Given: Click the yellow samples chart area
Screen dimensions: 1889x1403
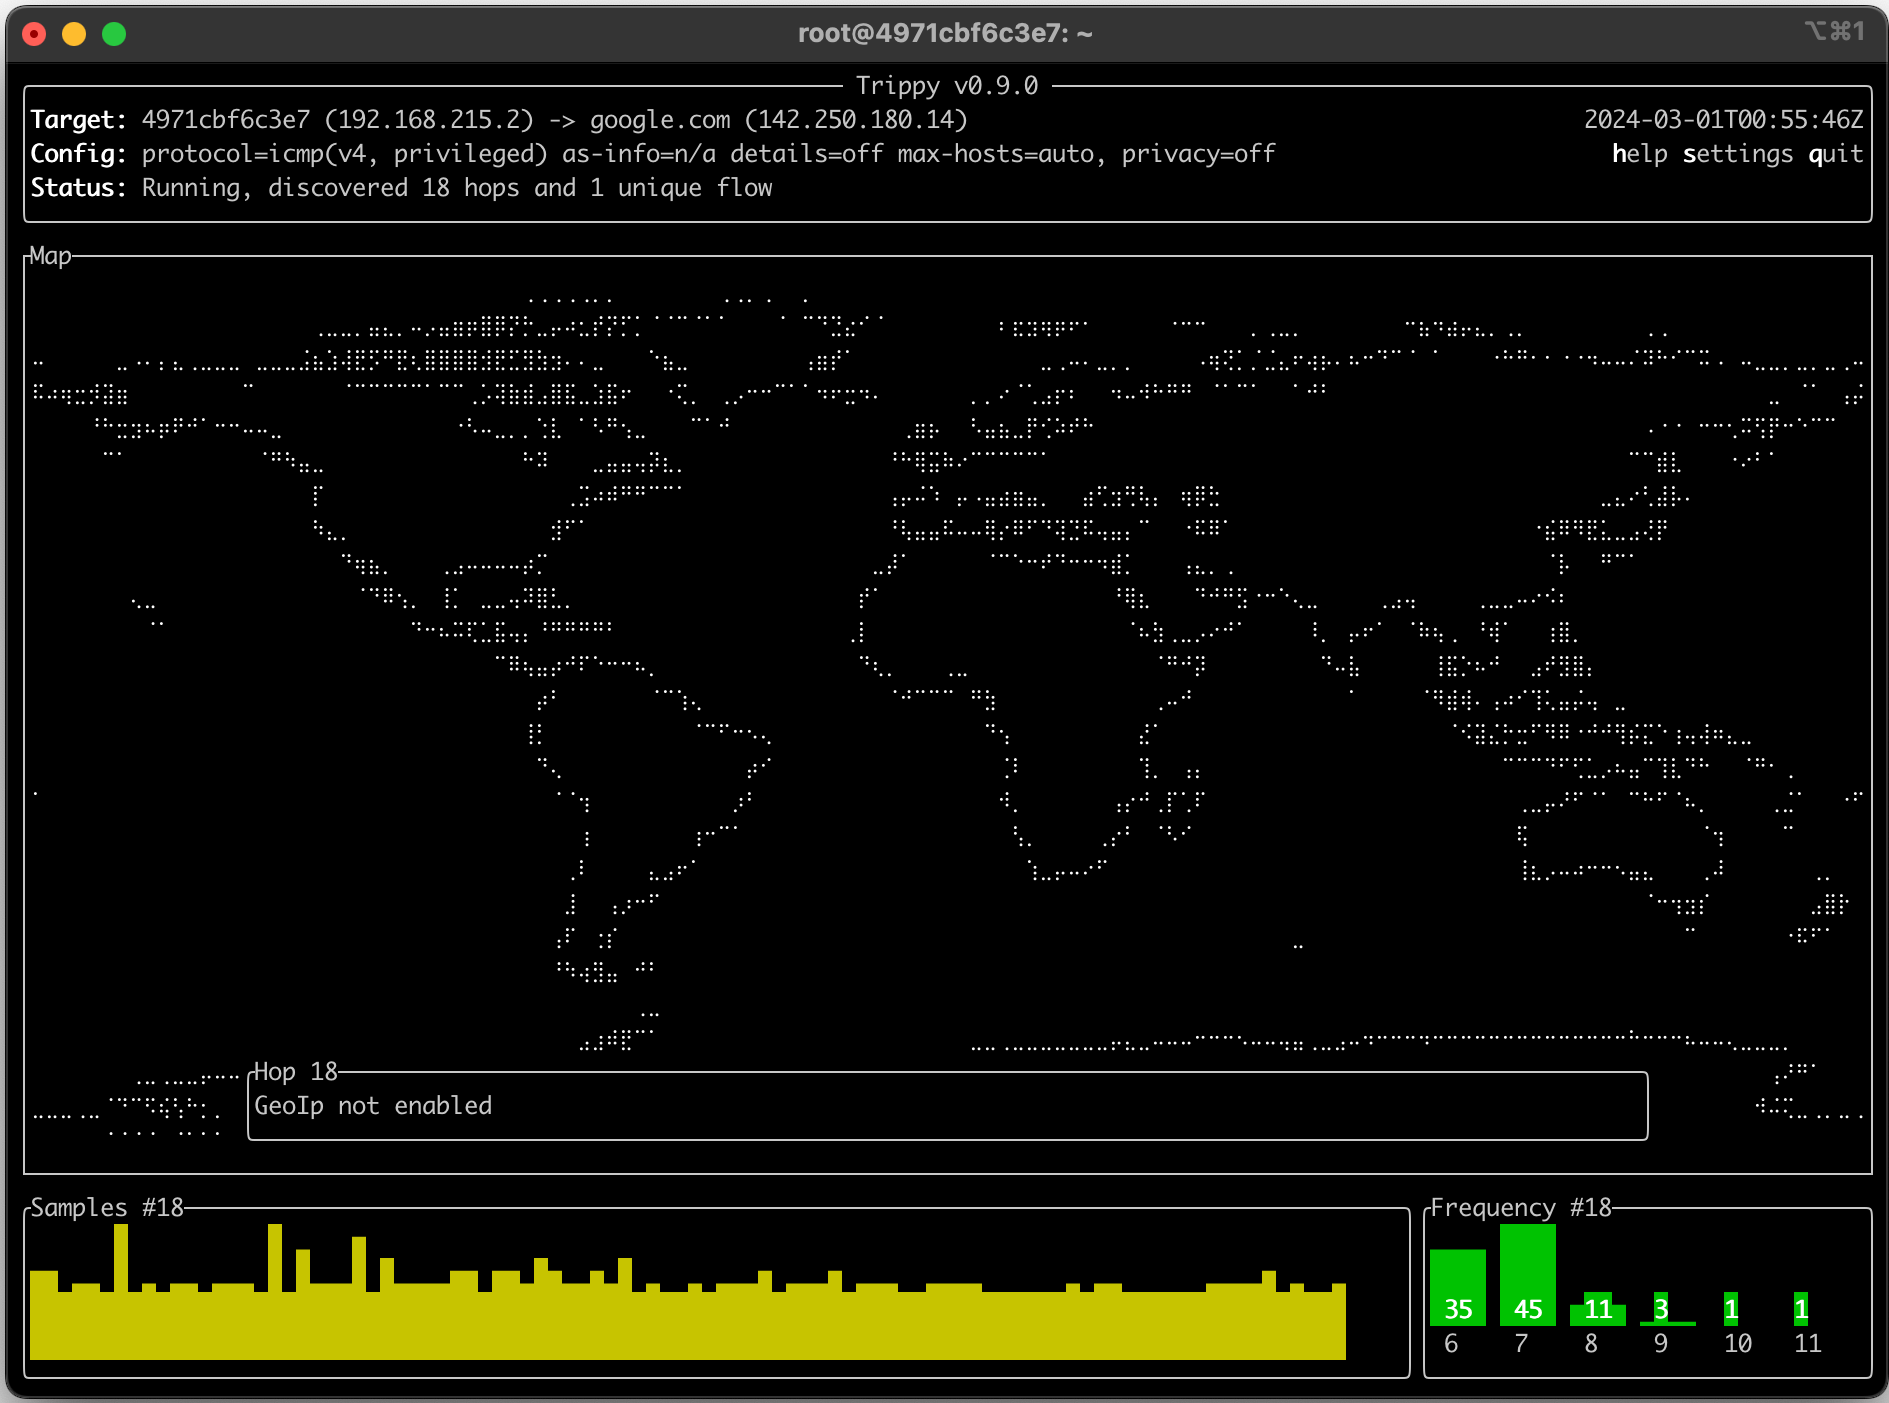Looking at the screenshot, I should [x=688, y=1292].
